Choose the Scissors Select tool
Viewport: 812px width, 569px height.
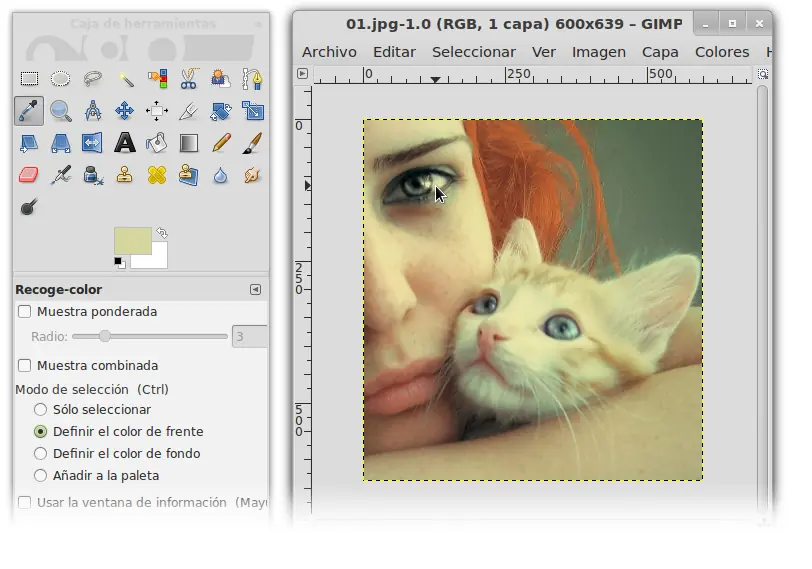(x=189, y=79)
